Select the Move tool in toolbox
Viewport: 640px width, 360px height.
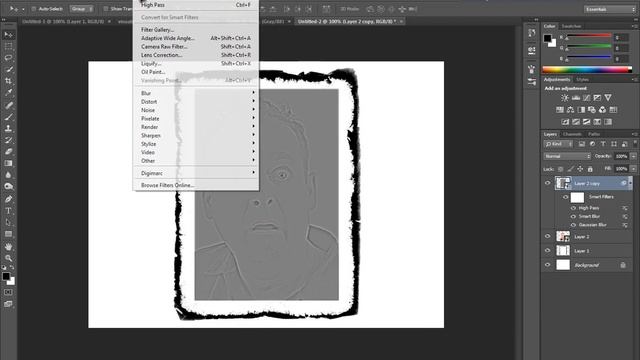tap(8, 35)
